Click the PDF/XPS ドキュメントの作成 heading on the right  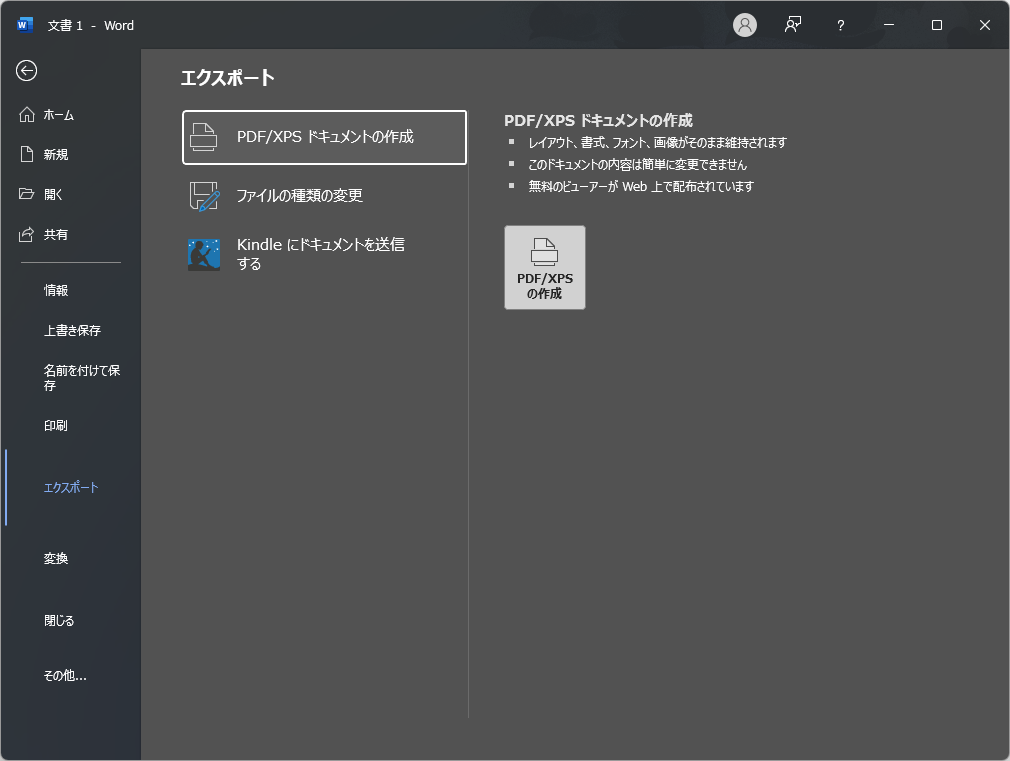click(x=598, y=120)
